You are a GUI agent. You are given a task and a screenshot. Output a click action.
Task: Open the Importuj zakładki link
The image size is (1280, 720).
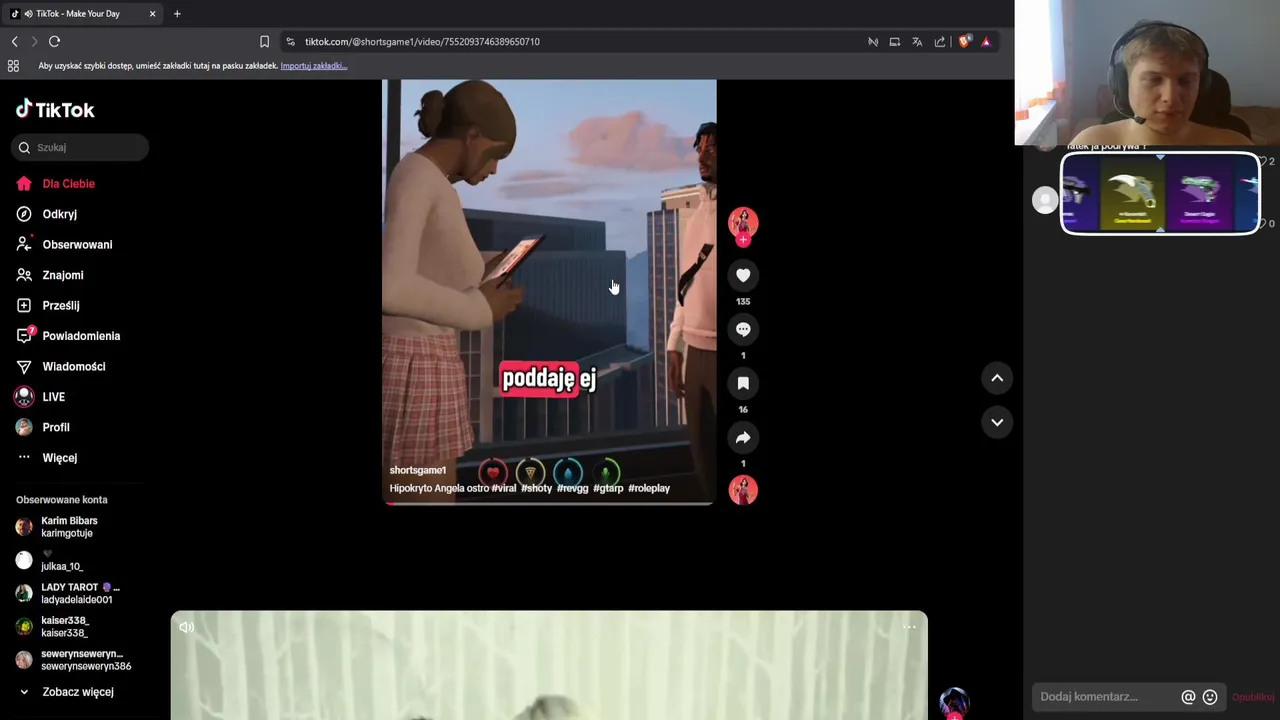(314, 66)
